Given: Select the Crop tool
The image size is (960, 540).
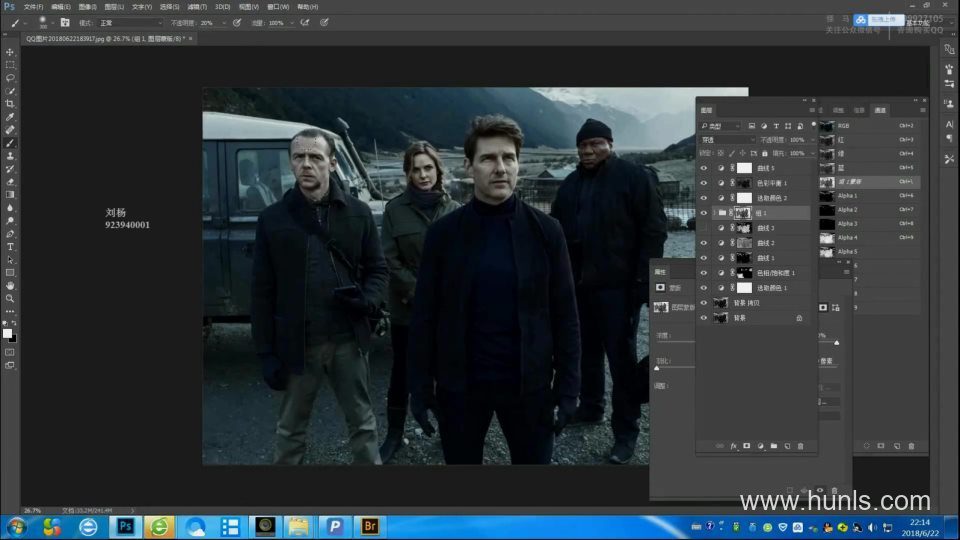Looking at the screenshot, I should coord(10,103).
